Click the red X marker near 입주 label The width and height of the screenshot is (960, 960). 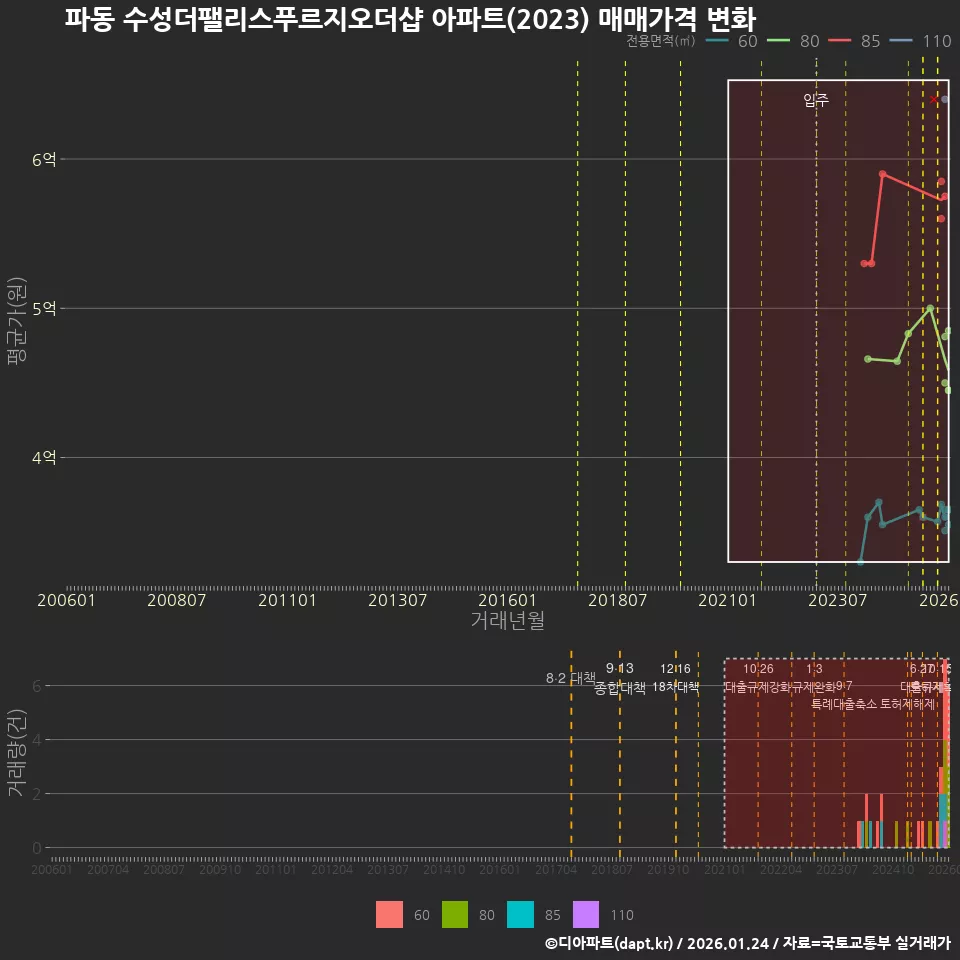[934, 99]
